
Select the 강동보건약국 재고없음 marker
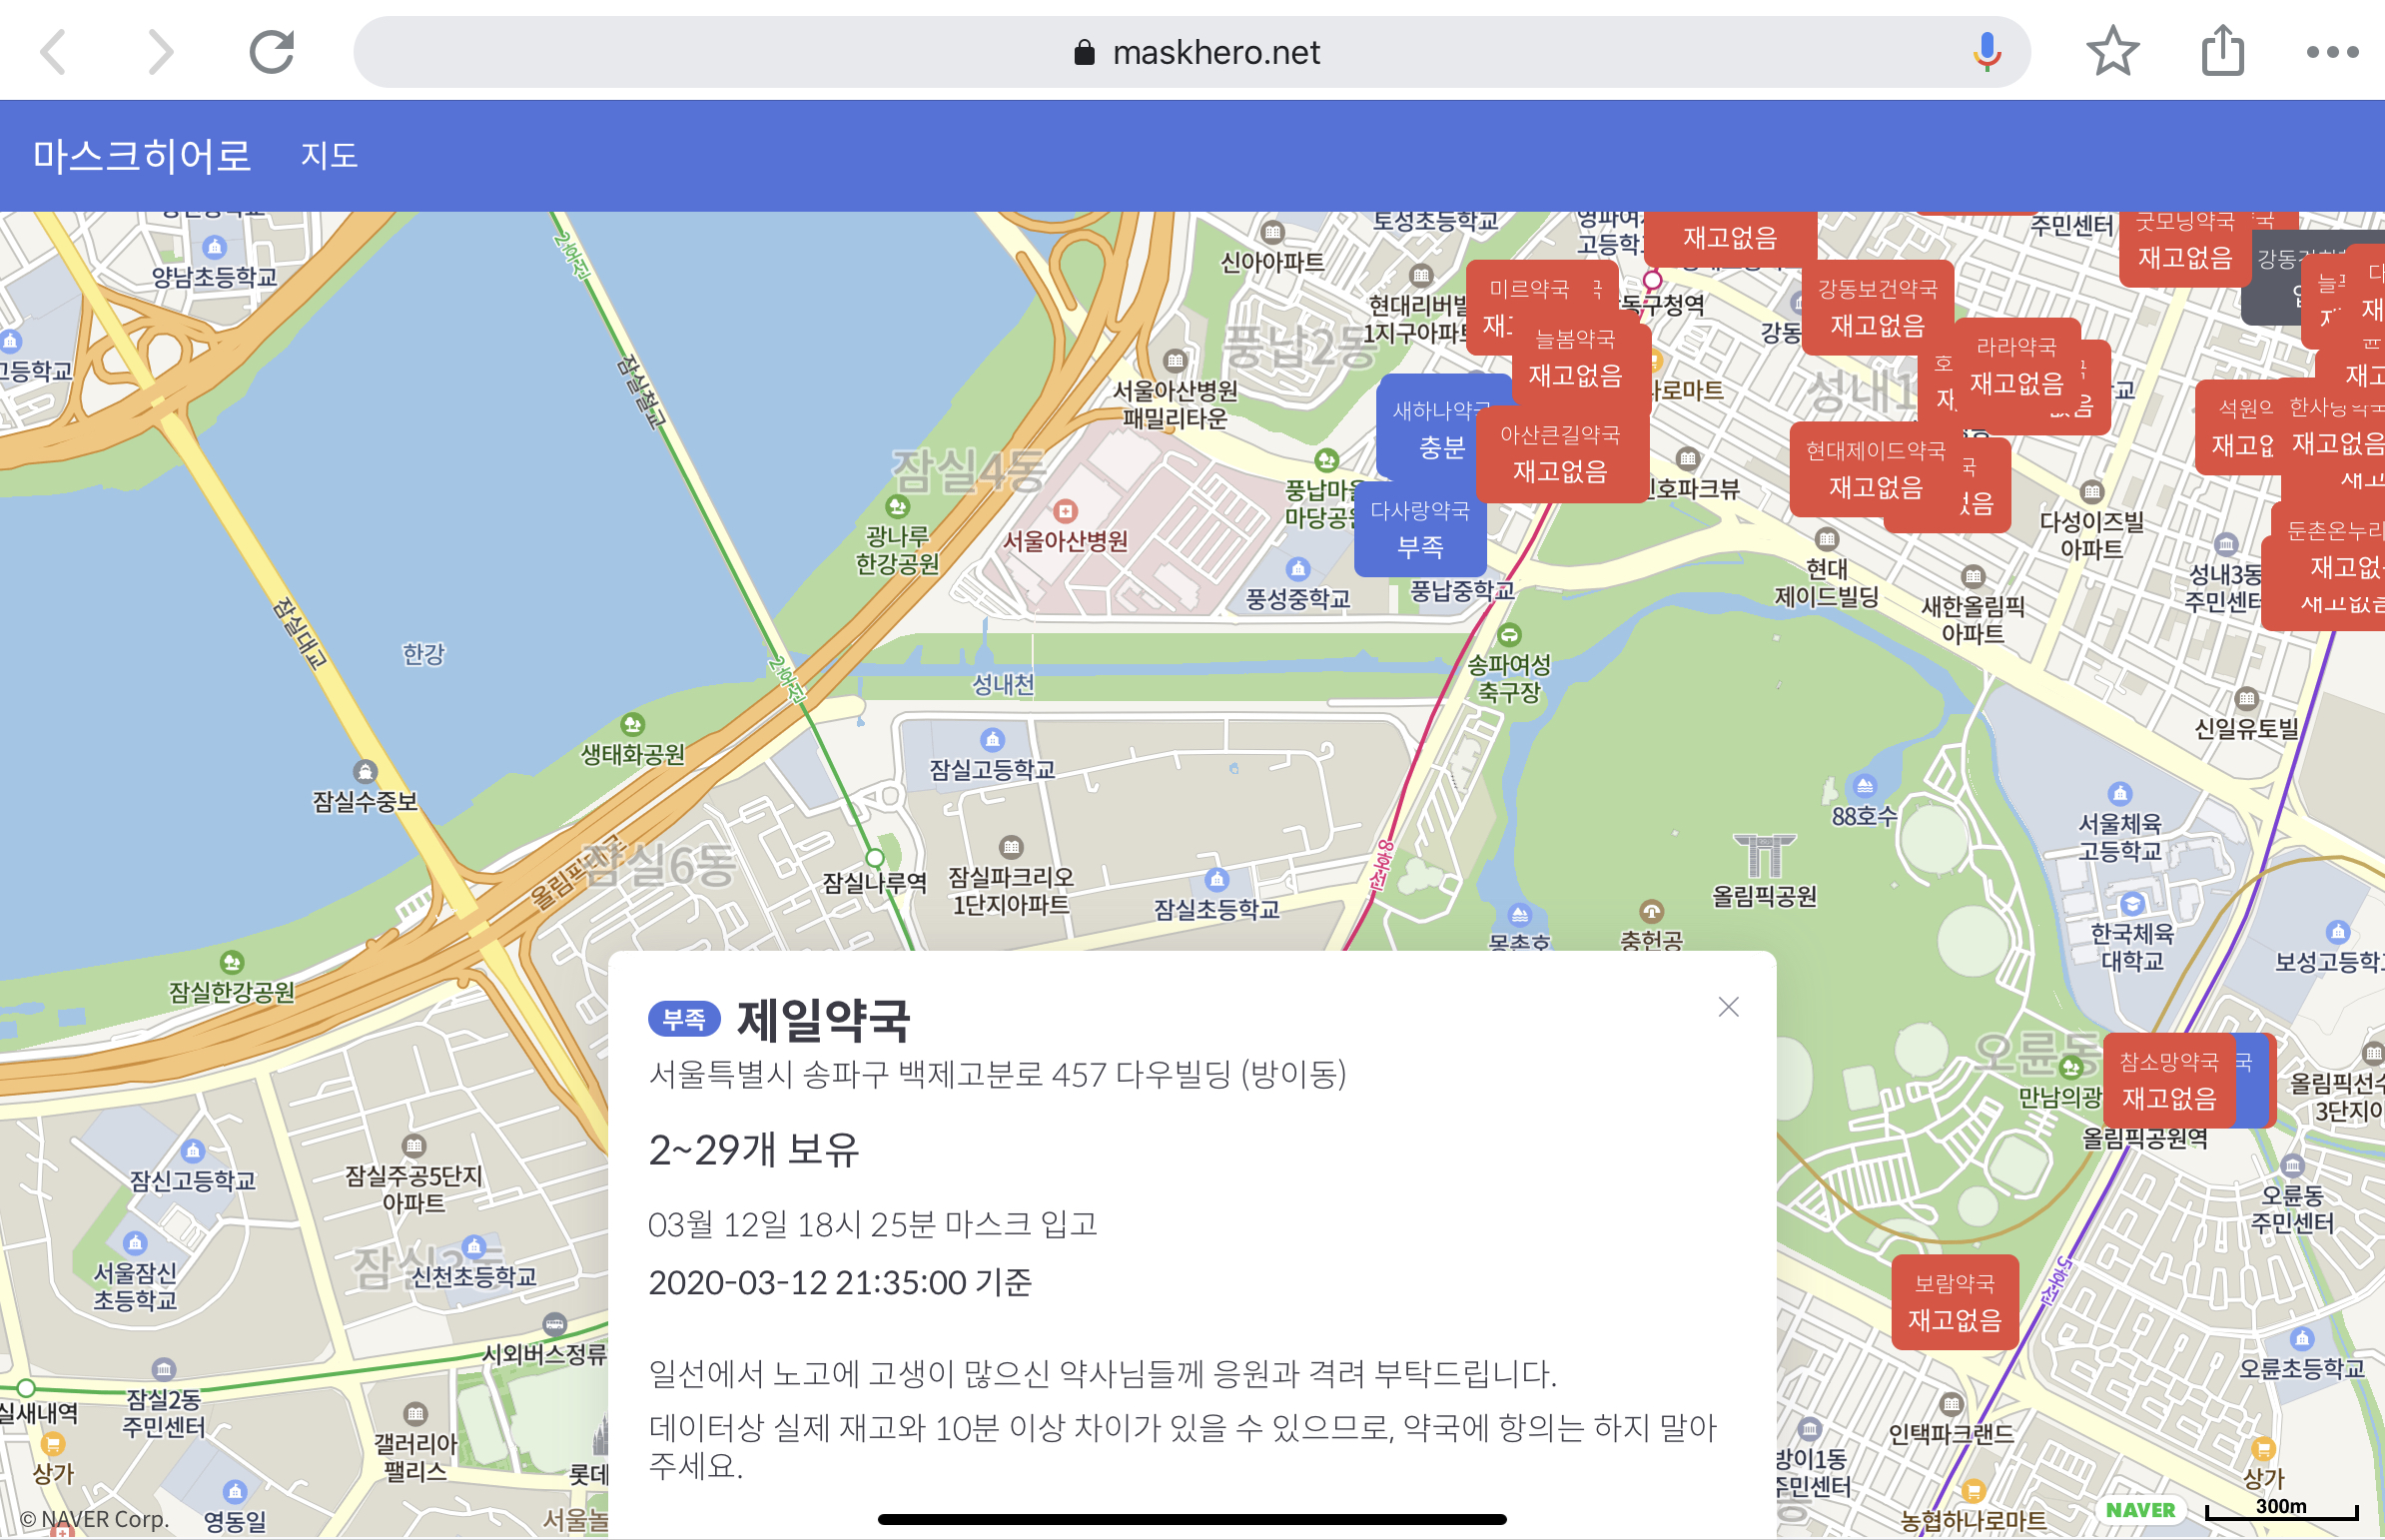[x=1877, y=307]
